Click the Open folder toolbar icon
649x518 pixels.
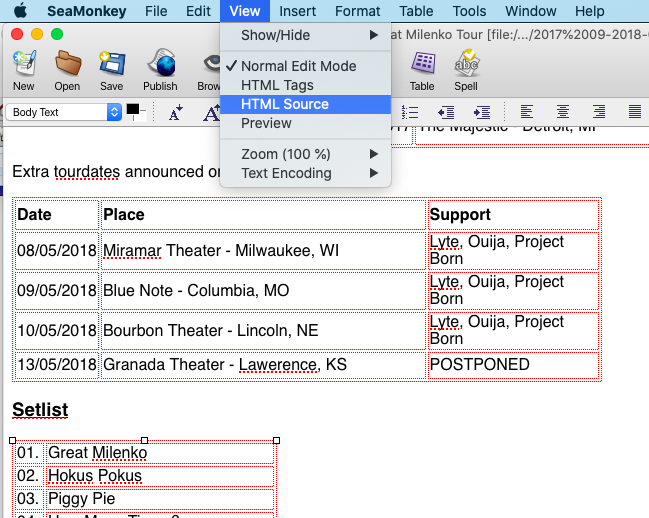(x=67, y=64)
